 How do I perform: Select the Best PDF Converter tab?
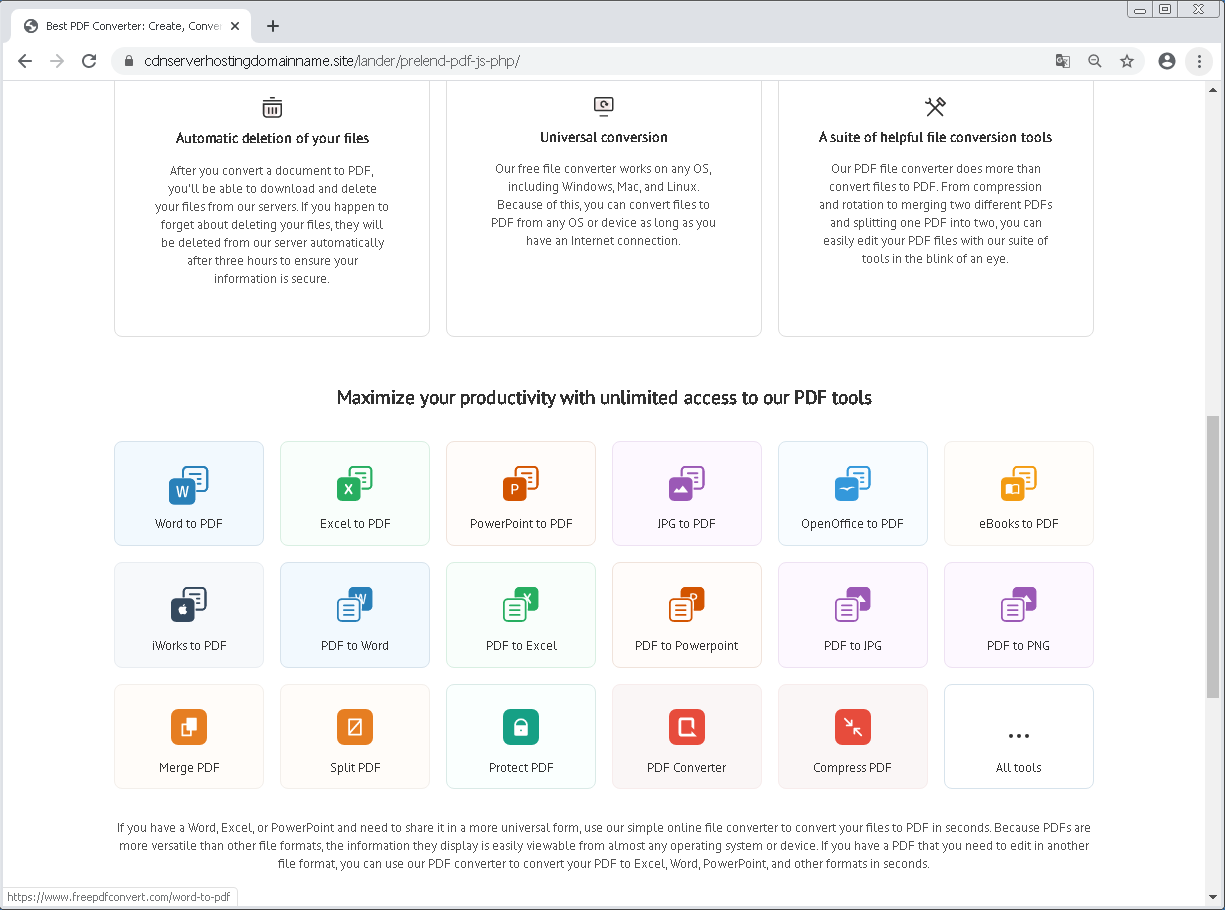coord(132,26)
